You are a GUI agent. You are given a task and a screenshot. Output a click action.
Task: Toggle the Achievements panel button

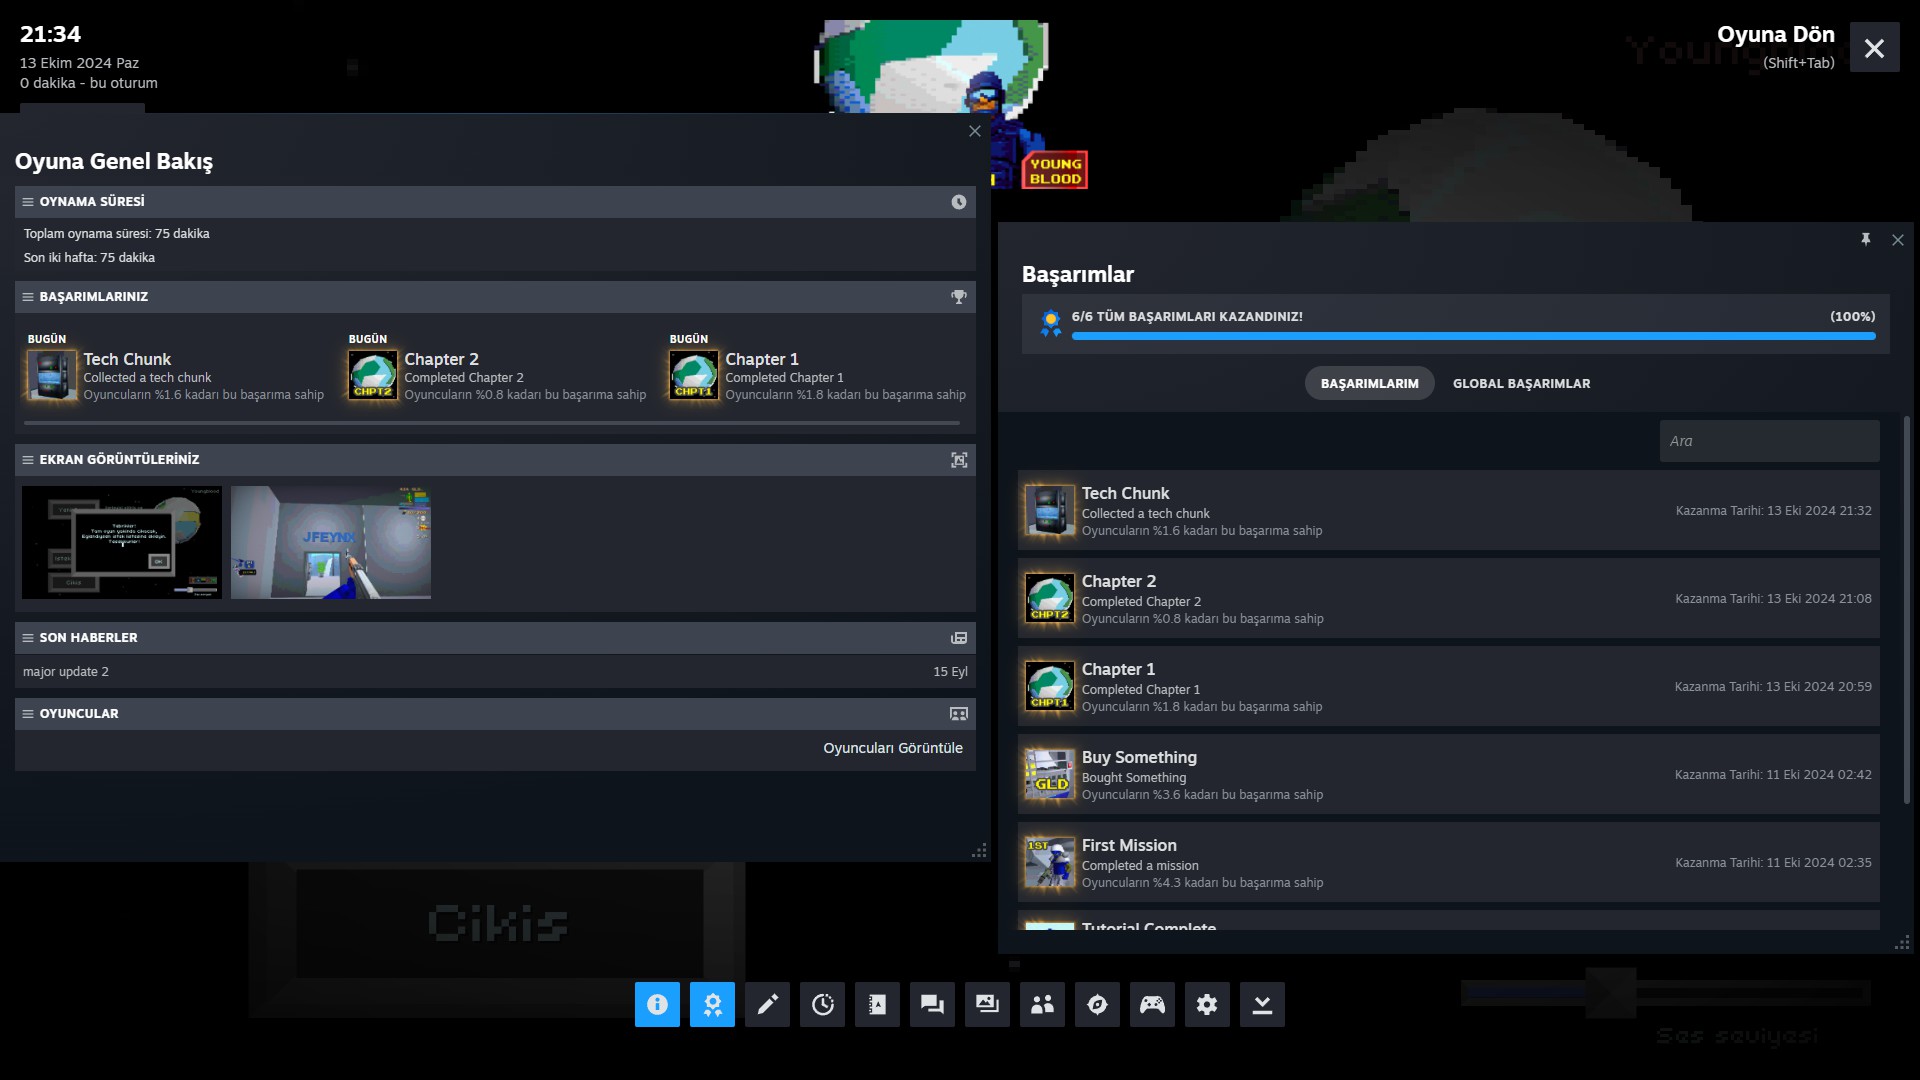[712, 1004]
